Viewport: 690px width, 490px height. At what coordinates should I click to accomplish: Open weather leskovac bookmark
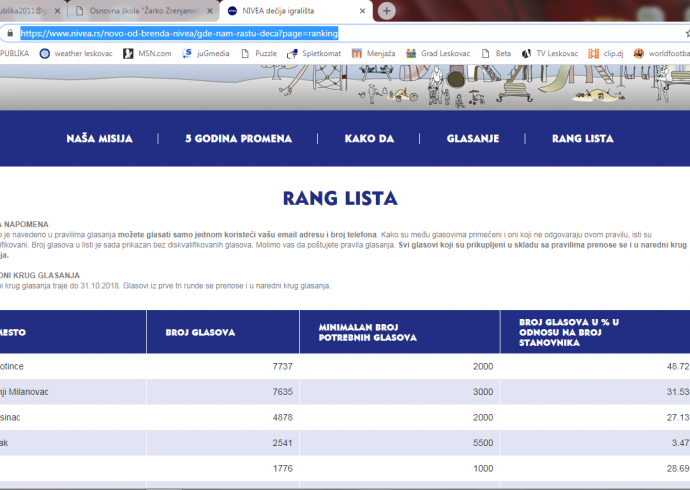[x=76, y=54]
